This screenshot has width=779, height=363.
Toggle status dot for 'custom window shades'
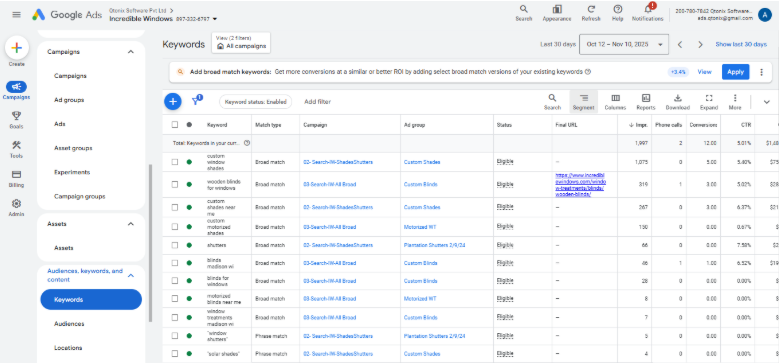(x=189, y=162)
